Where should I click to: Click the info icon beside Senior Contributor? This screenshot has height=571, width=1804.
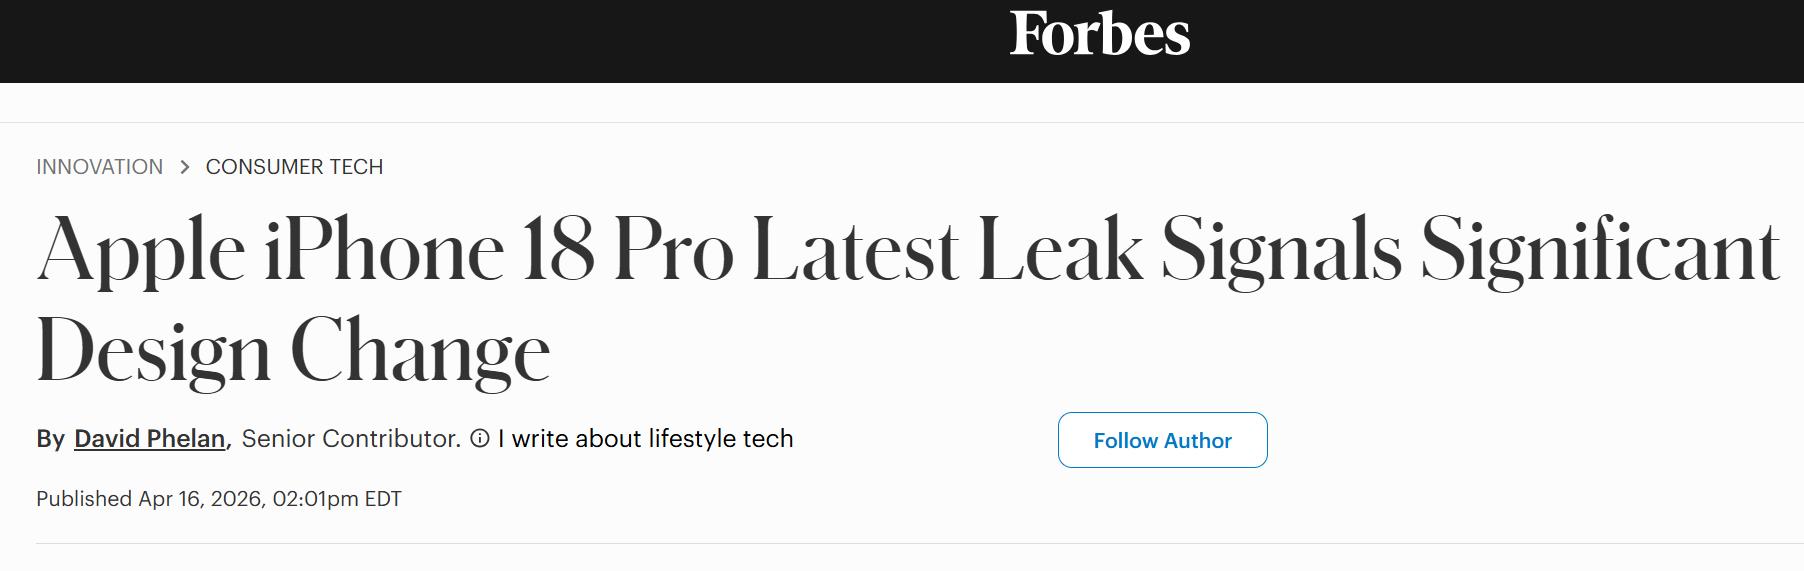pyautogui.click(x=480, y=439)
